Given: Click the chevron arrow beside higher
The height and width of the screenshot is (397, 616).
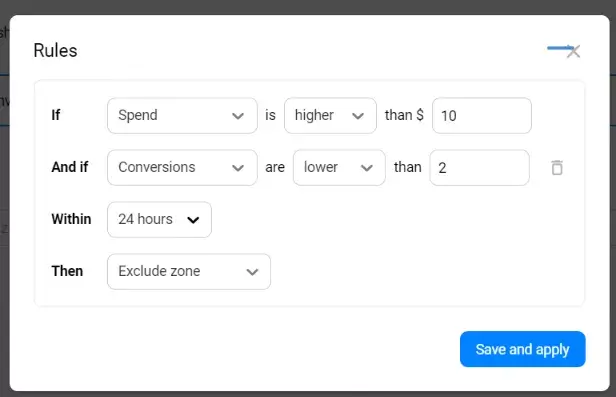Looking at the screenshot, I should click(358, 116).
